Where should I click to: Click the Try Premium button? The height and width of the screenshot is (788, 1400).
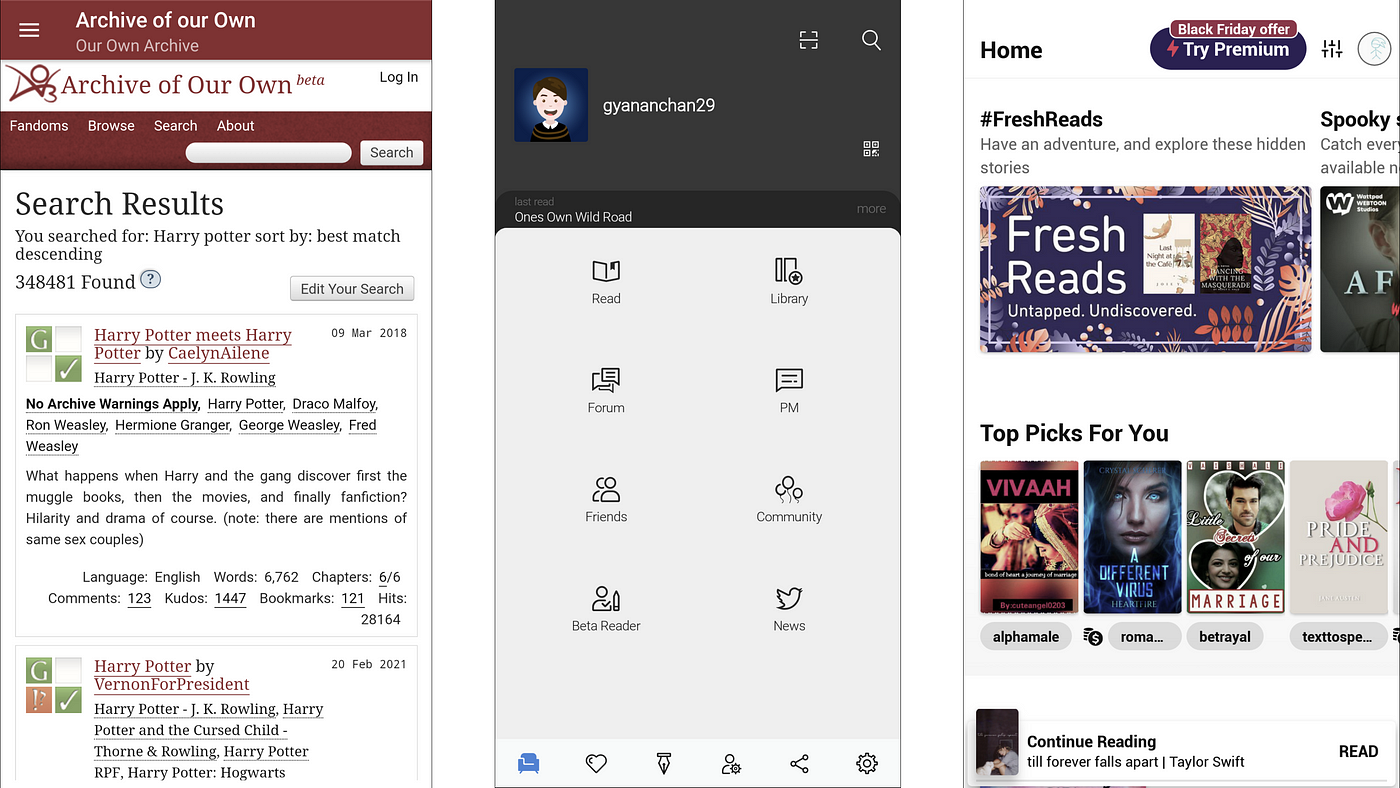click(x=1228, y=50)
